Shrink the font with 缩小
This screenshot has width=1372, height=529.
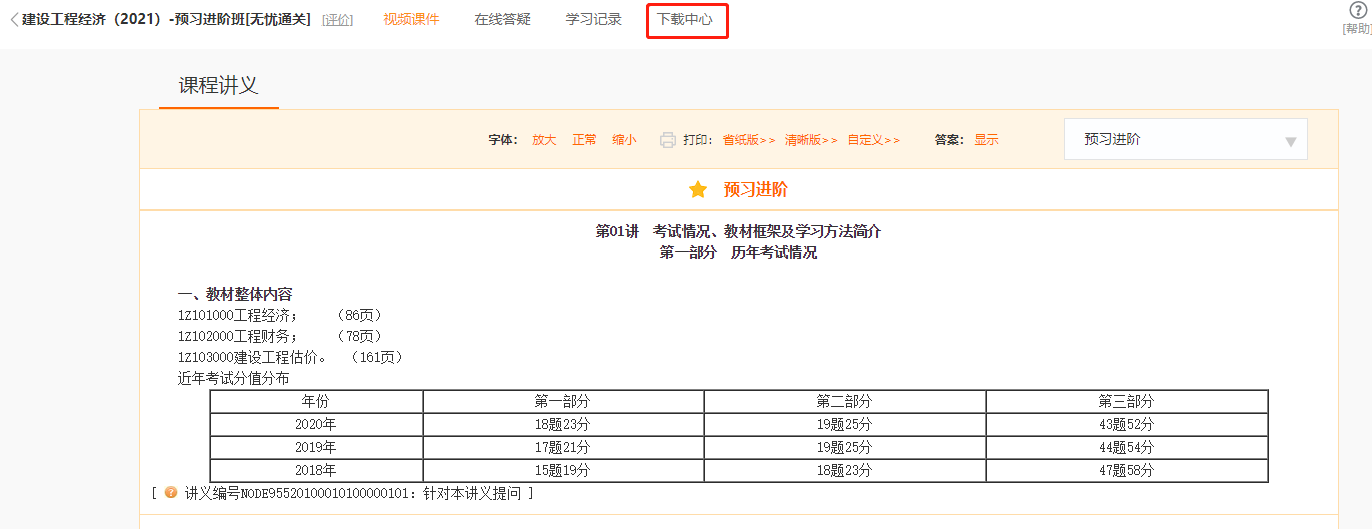click(x=624, y=140)
